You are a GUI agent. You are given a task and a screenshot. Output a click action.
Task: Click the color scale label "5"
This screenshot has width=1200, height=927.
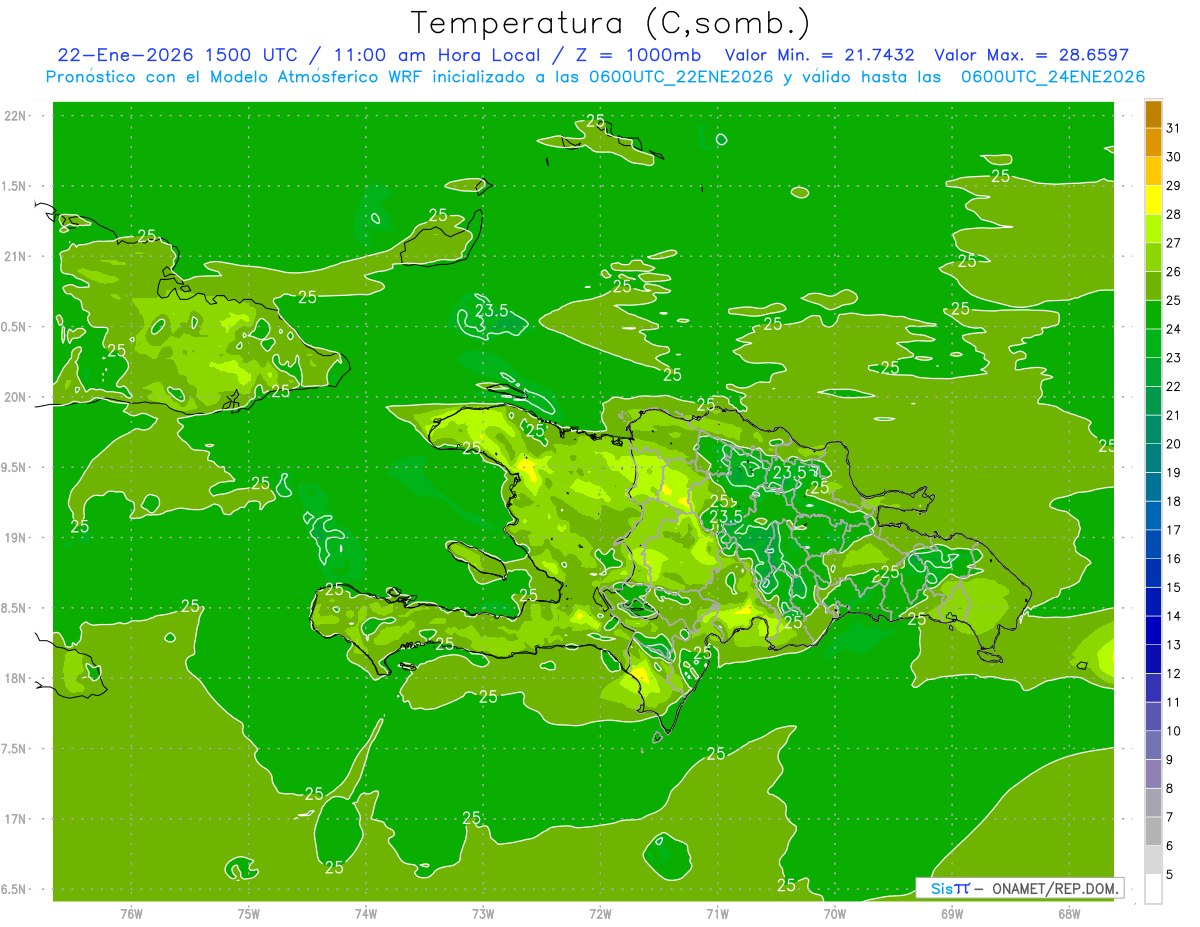(x=1171, y=875)
